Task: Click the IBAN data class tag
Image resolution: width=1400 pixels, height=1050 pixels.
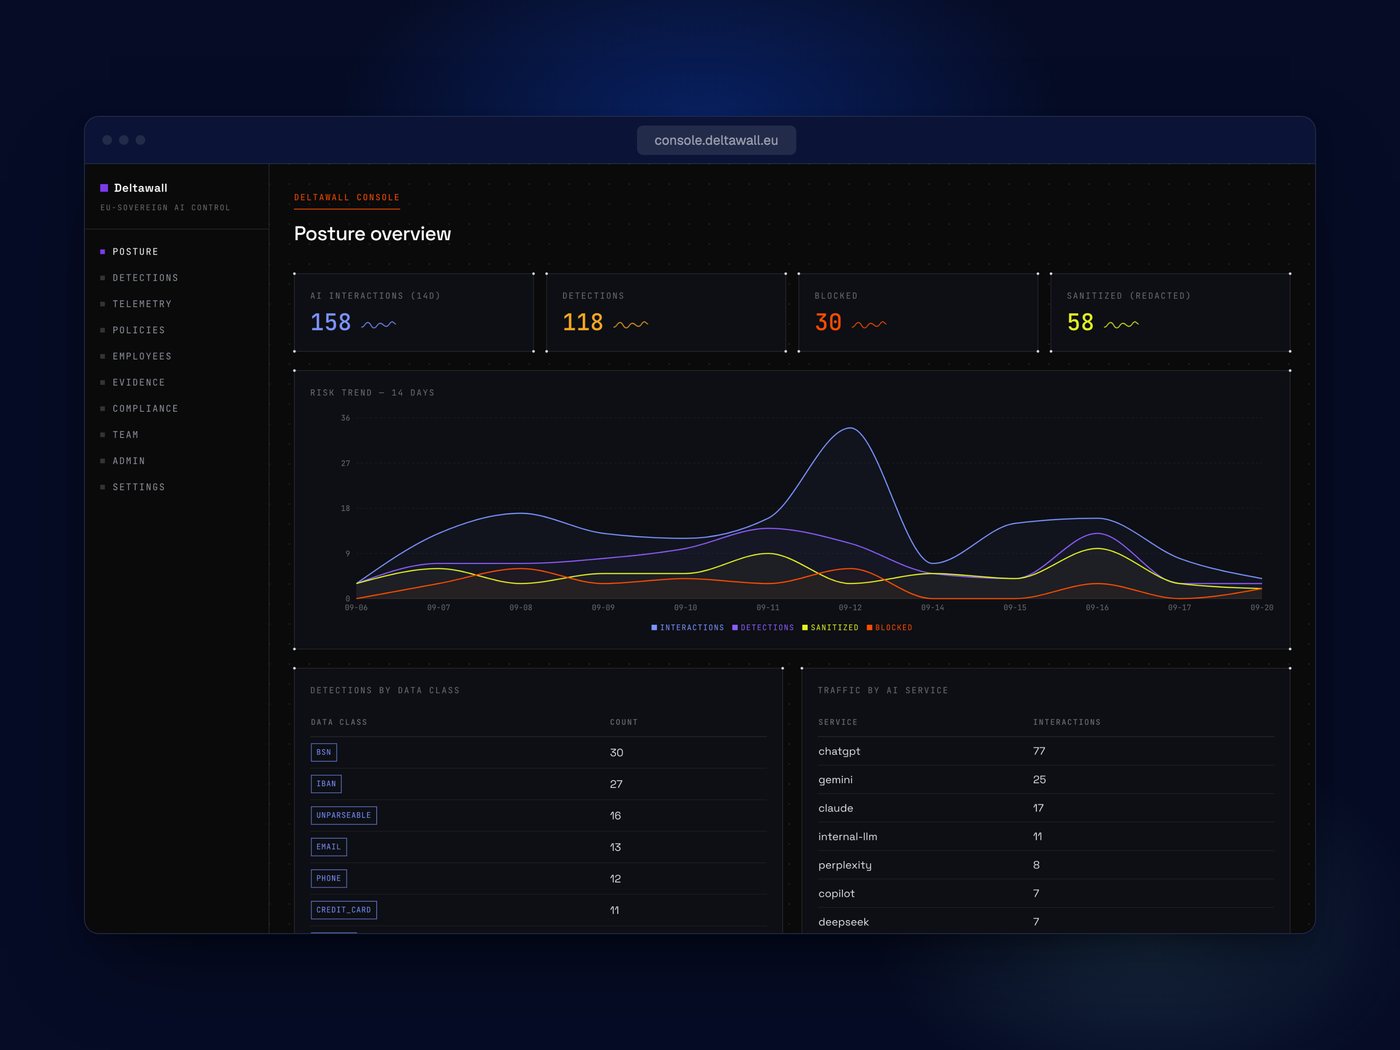Action: 326,784
